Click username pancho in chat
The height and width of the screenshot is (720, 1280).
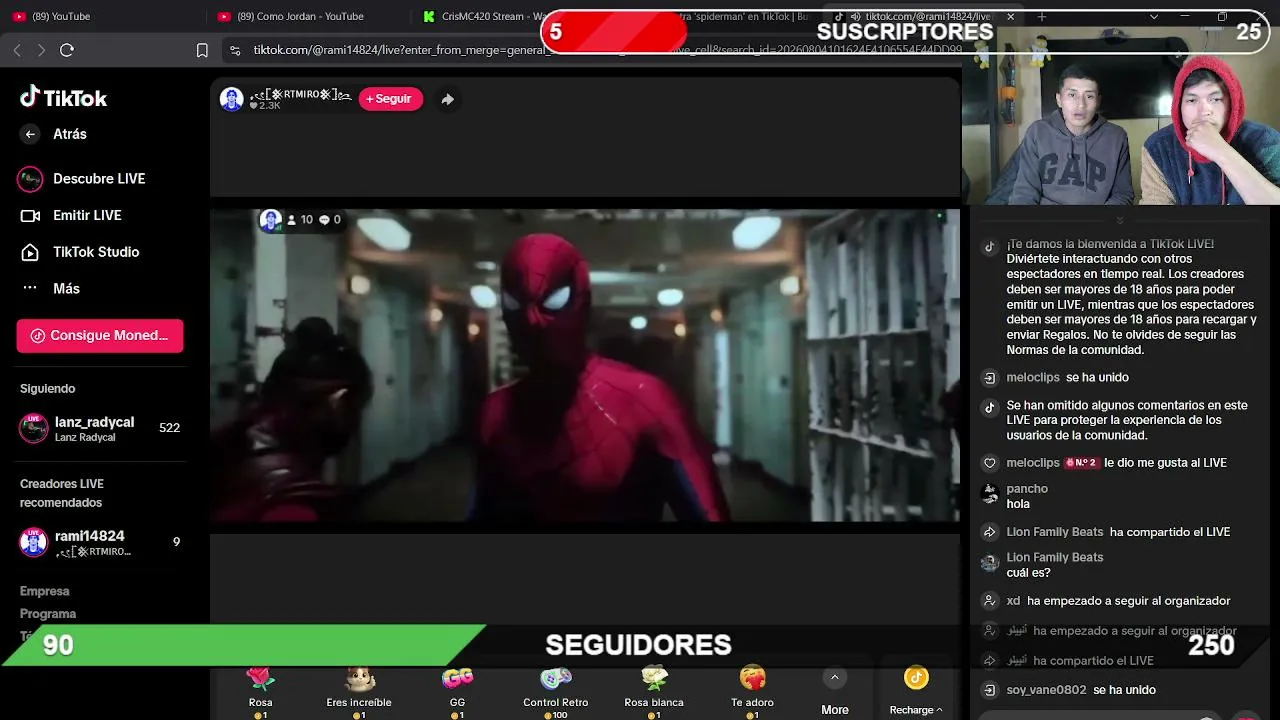(x=1027, y=489)
